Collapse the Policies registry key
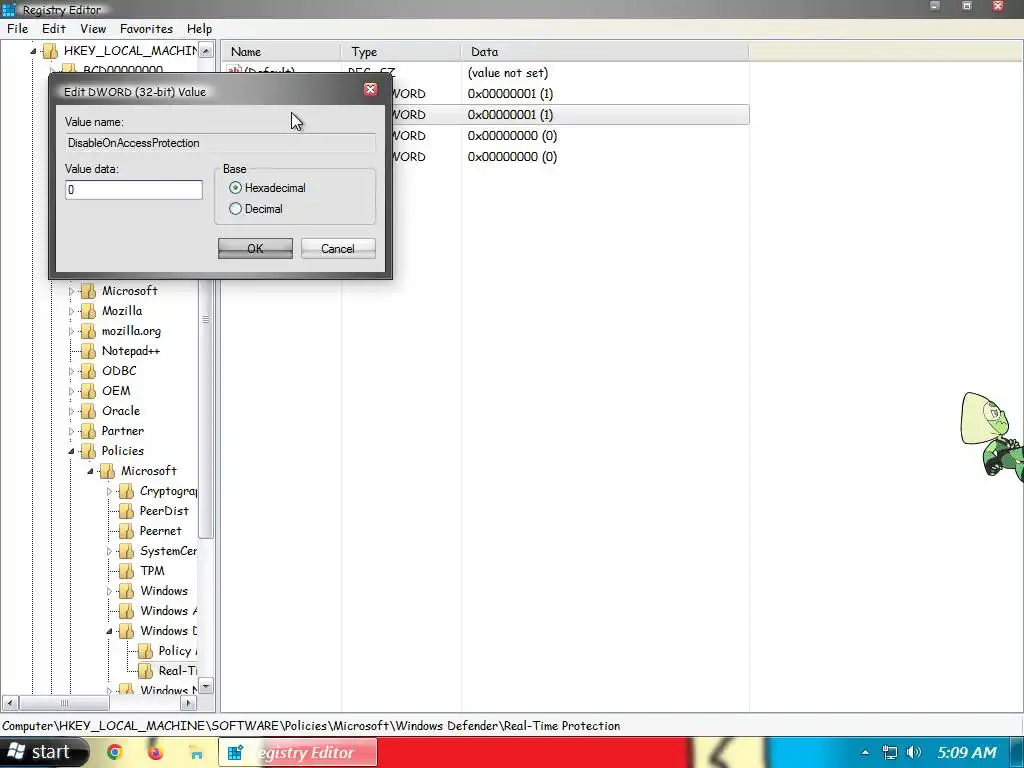1024x768 pixels. 72,451
